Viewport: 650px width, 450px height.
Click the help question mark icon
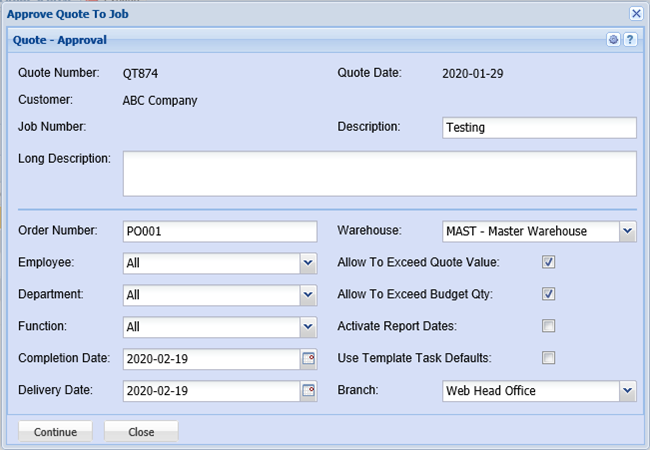pos(630,40)
